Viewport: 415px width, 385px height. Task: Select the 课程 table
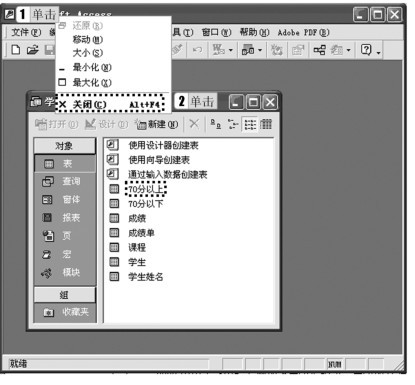[x=137, y=247]
